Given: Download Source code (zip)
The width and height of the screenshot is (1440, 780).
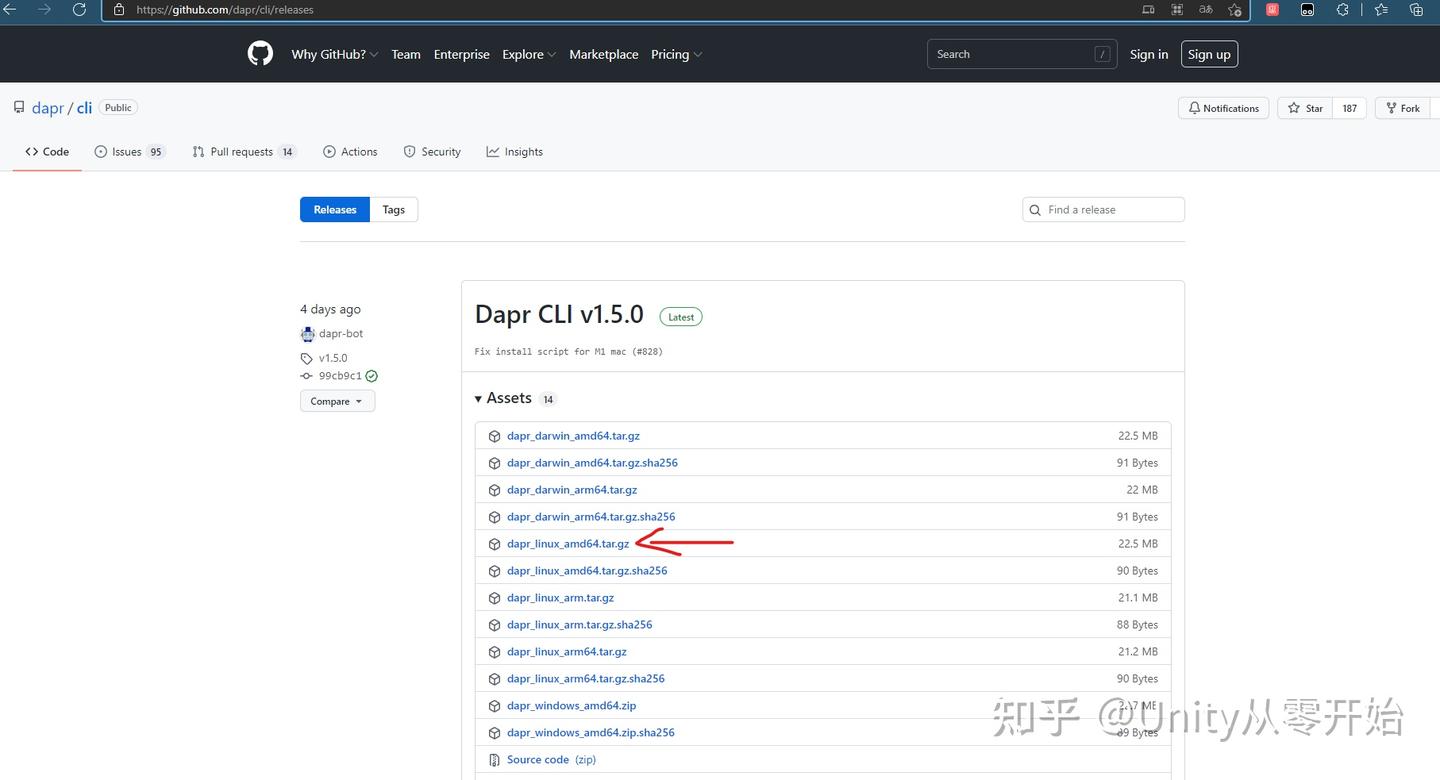Looking at the screenshot, I should click(x=551, y=760).
